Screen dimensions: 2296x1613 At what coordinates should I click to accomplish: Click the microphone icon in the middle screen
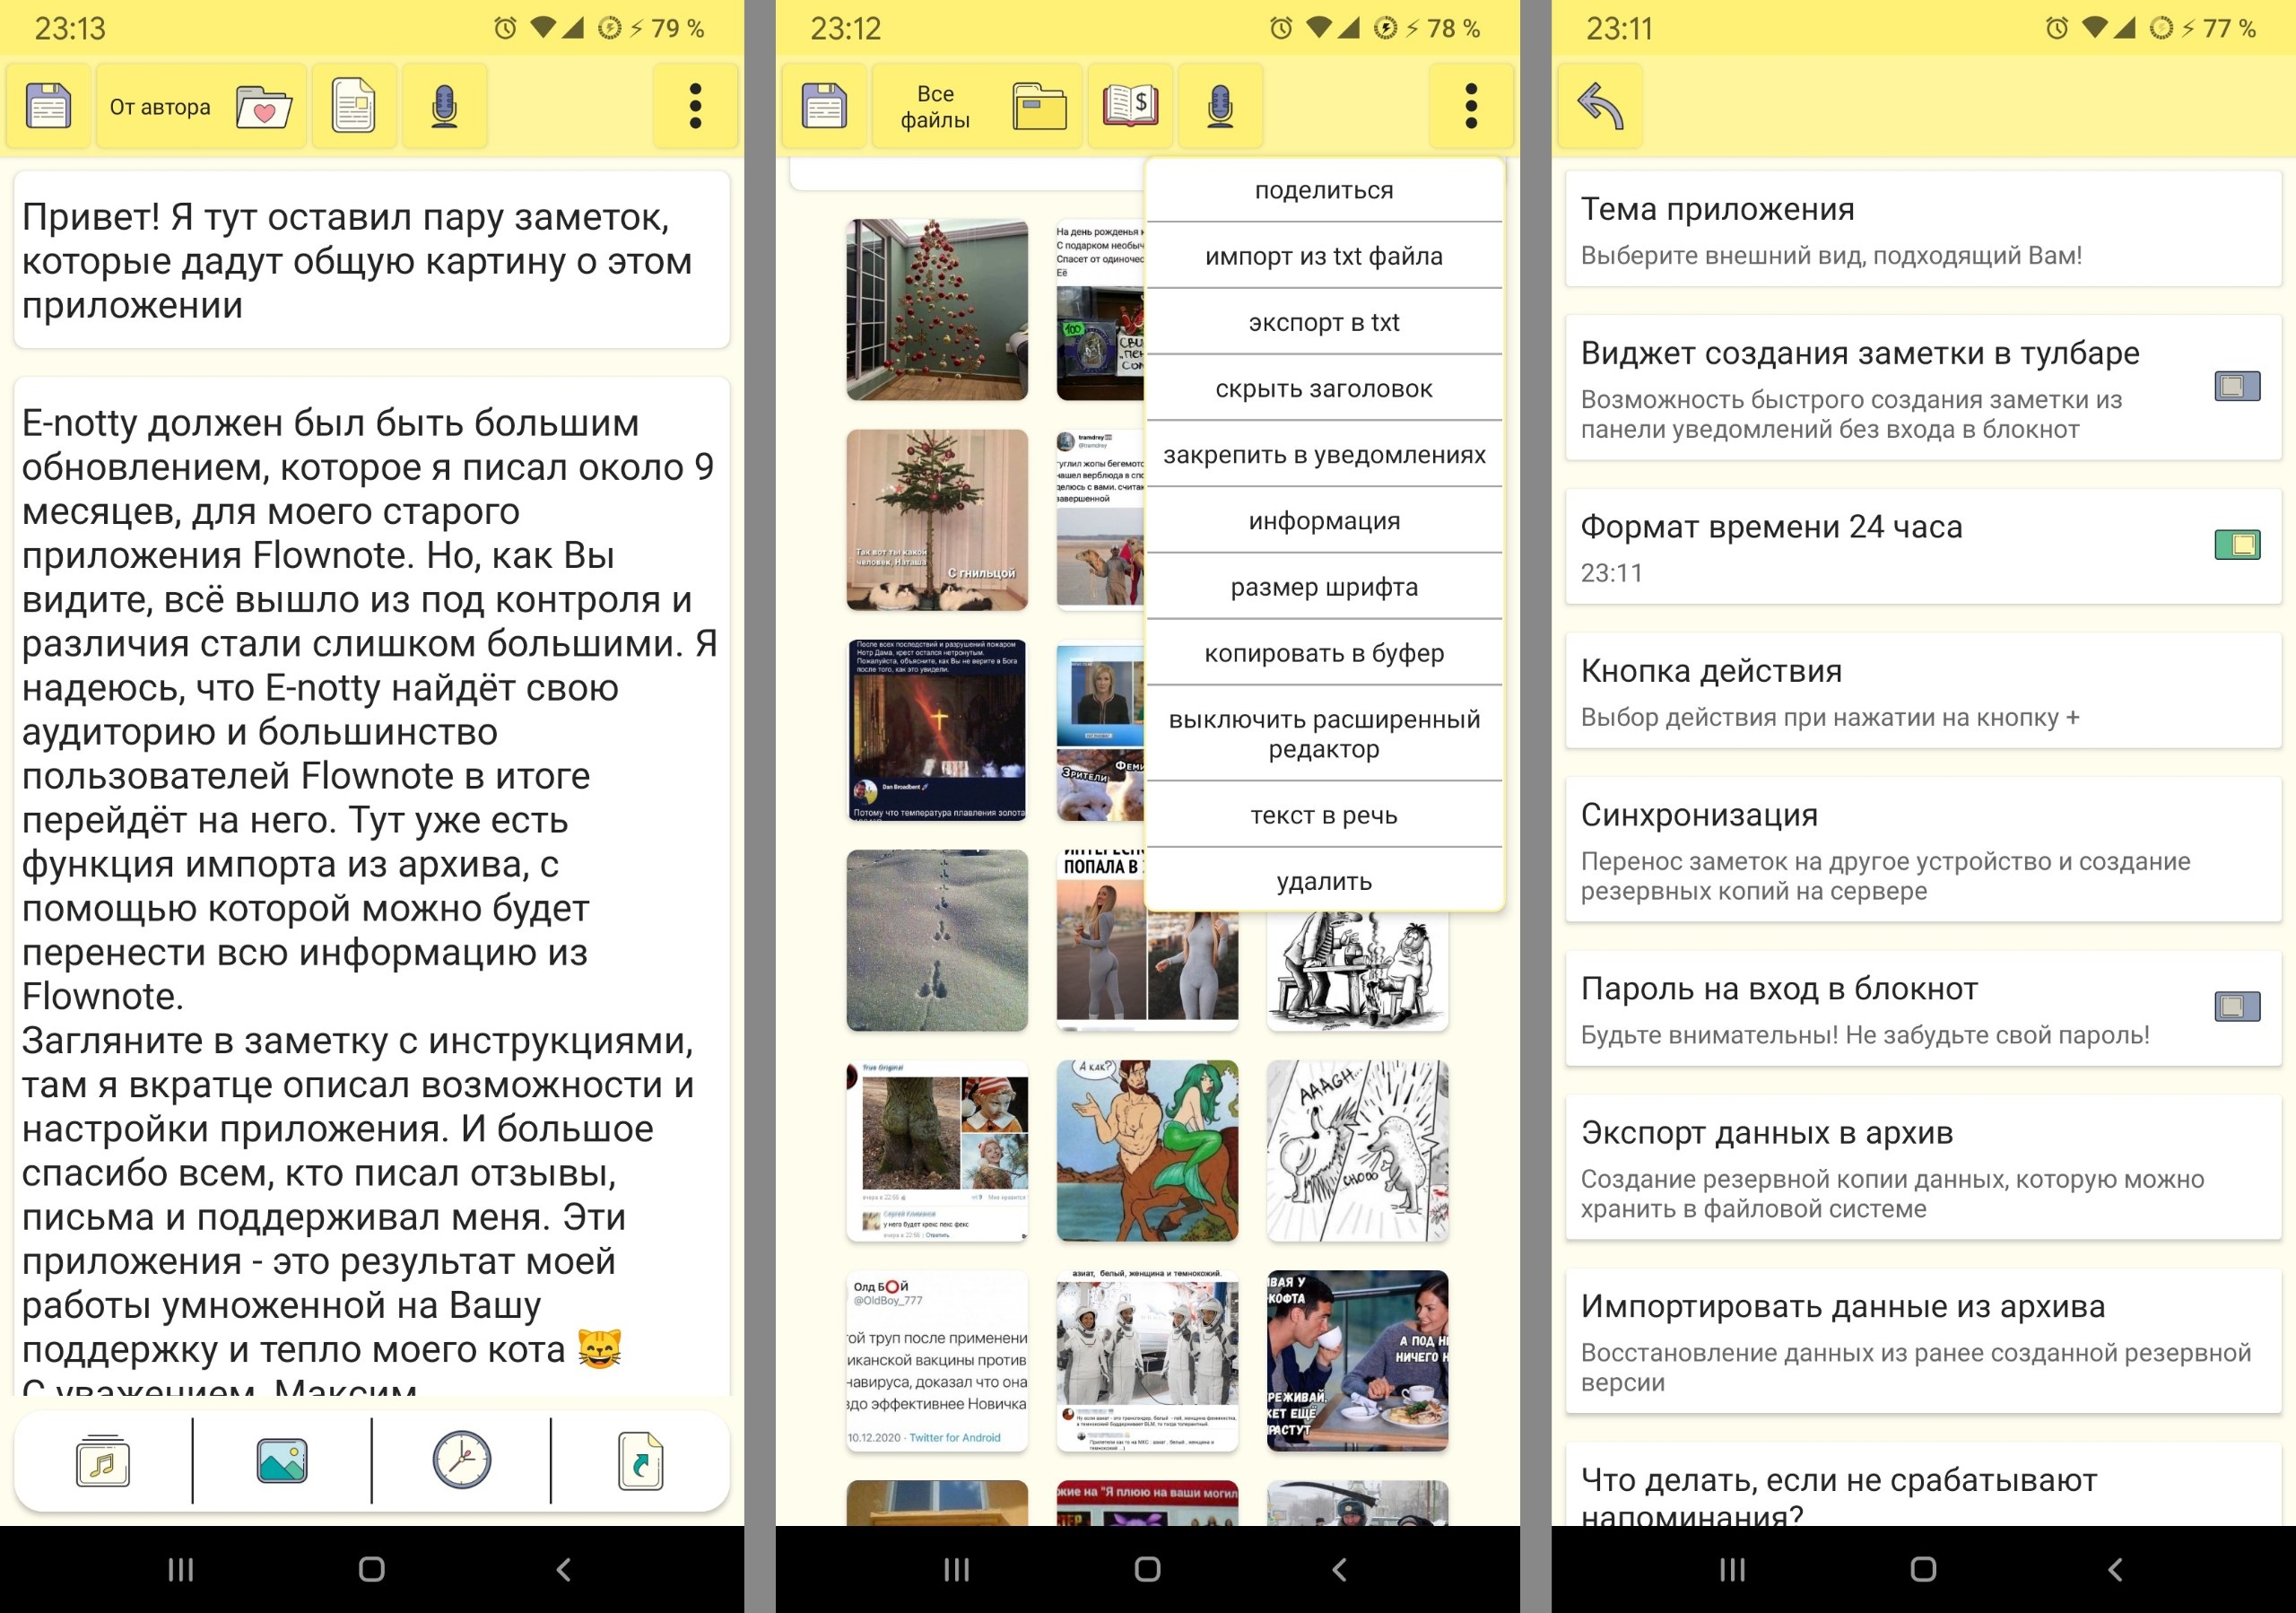1219,106
